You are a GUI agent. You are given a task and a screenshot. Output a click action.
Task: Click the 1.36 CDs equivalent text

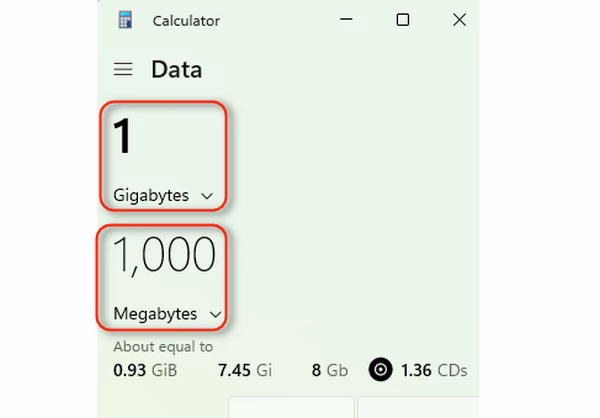[432, 370]
